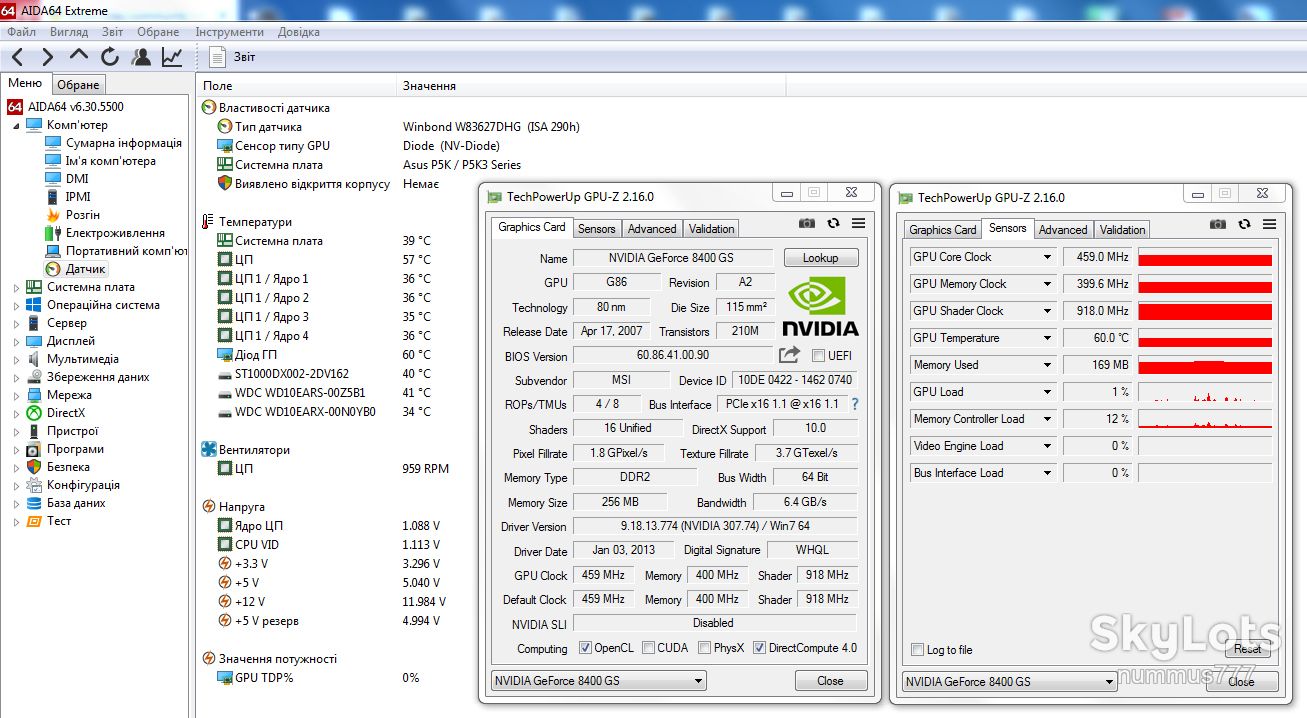Select IPMI item in tree
Image resolution: width=1307 pixels, height=718 pixels.
tap(78, 197)
